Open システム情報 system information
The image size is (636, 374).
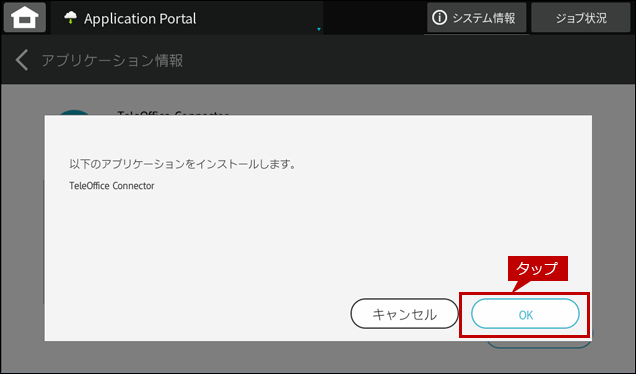coord(476,18)
